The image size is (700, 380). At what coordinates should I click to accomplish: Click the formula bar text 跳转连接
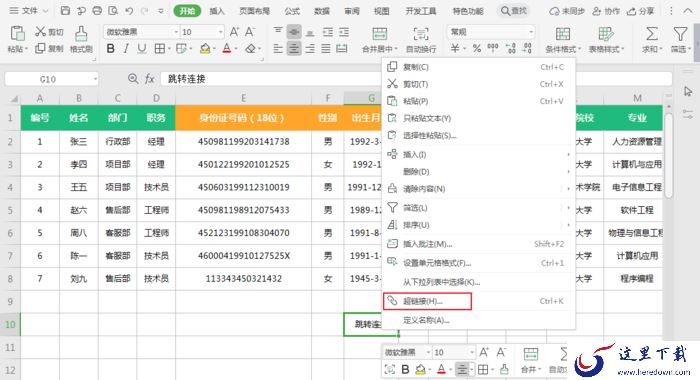[187, 79]
